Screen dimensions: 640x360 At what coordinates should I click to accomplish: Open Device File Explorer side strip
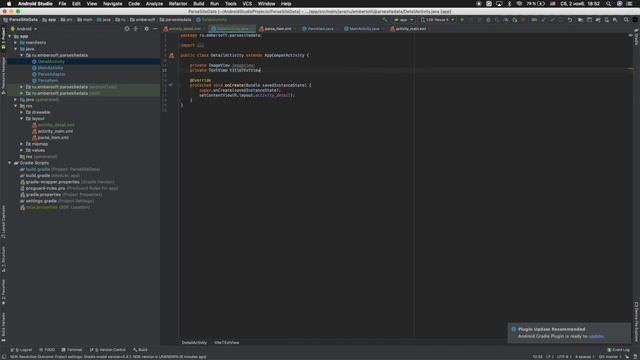636,322
